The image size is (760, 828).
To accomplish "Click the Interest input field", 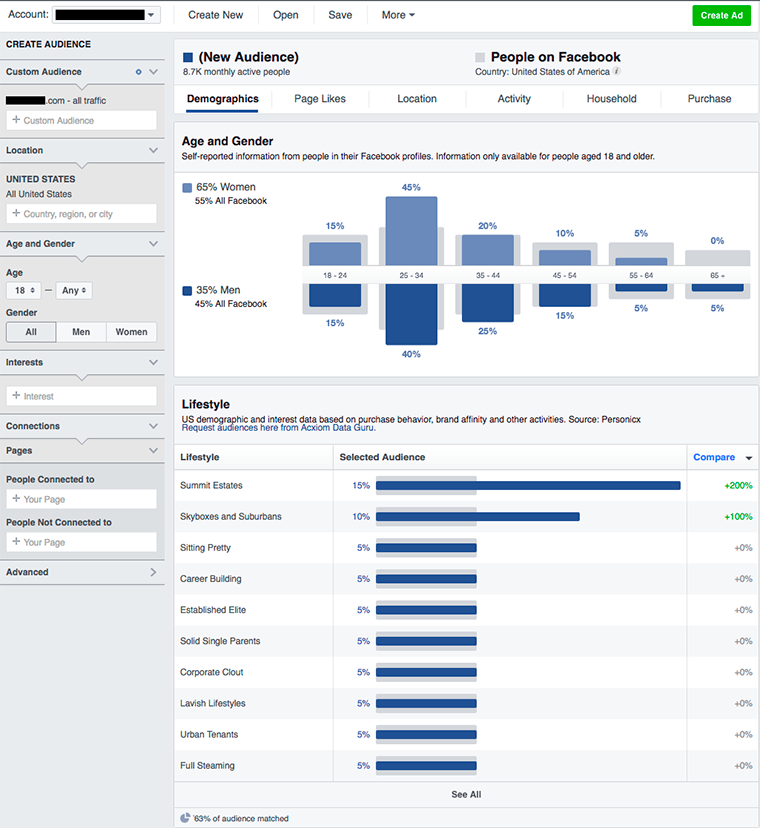I will (x=81, y=396).
